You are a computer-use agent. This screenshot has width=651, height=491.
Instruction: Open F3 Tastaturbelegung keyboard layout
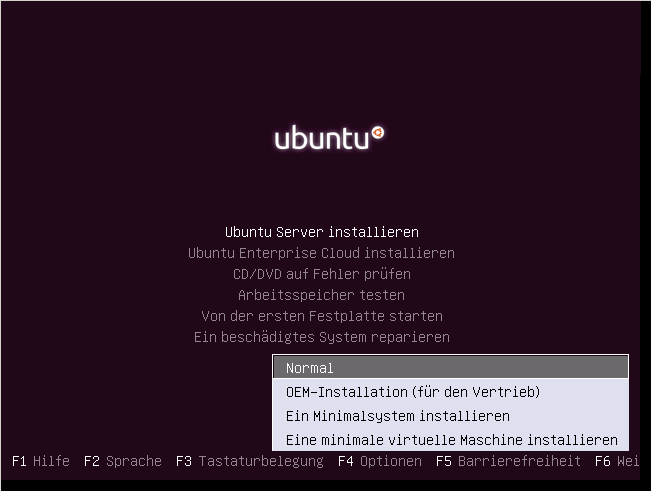pos(250,461)
